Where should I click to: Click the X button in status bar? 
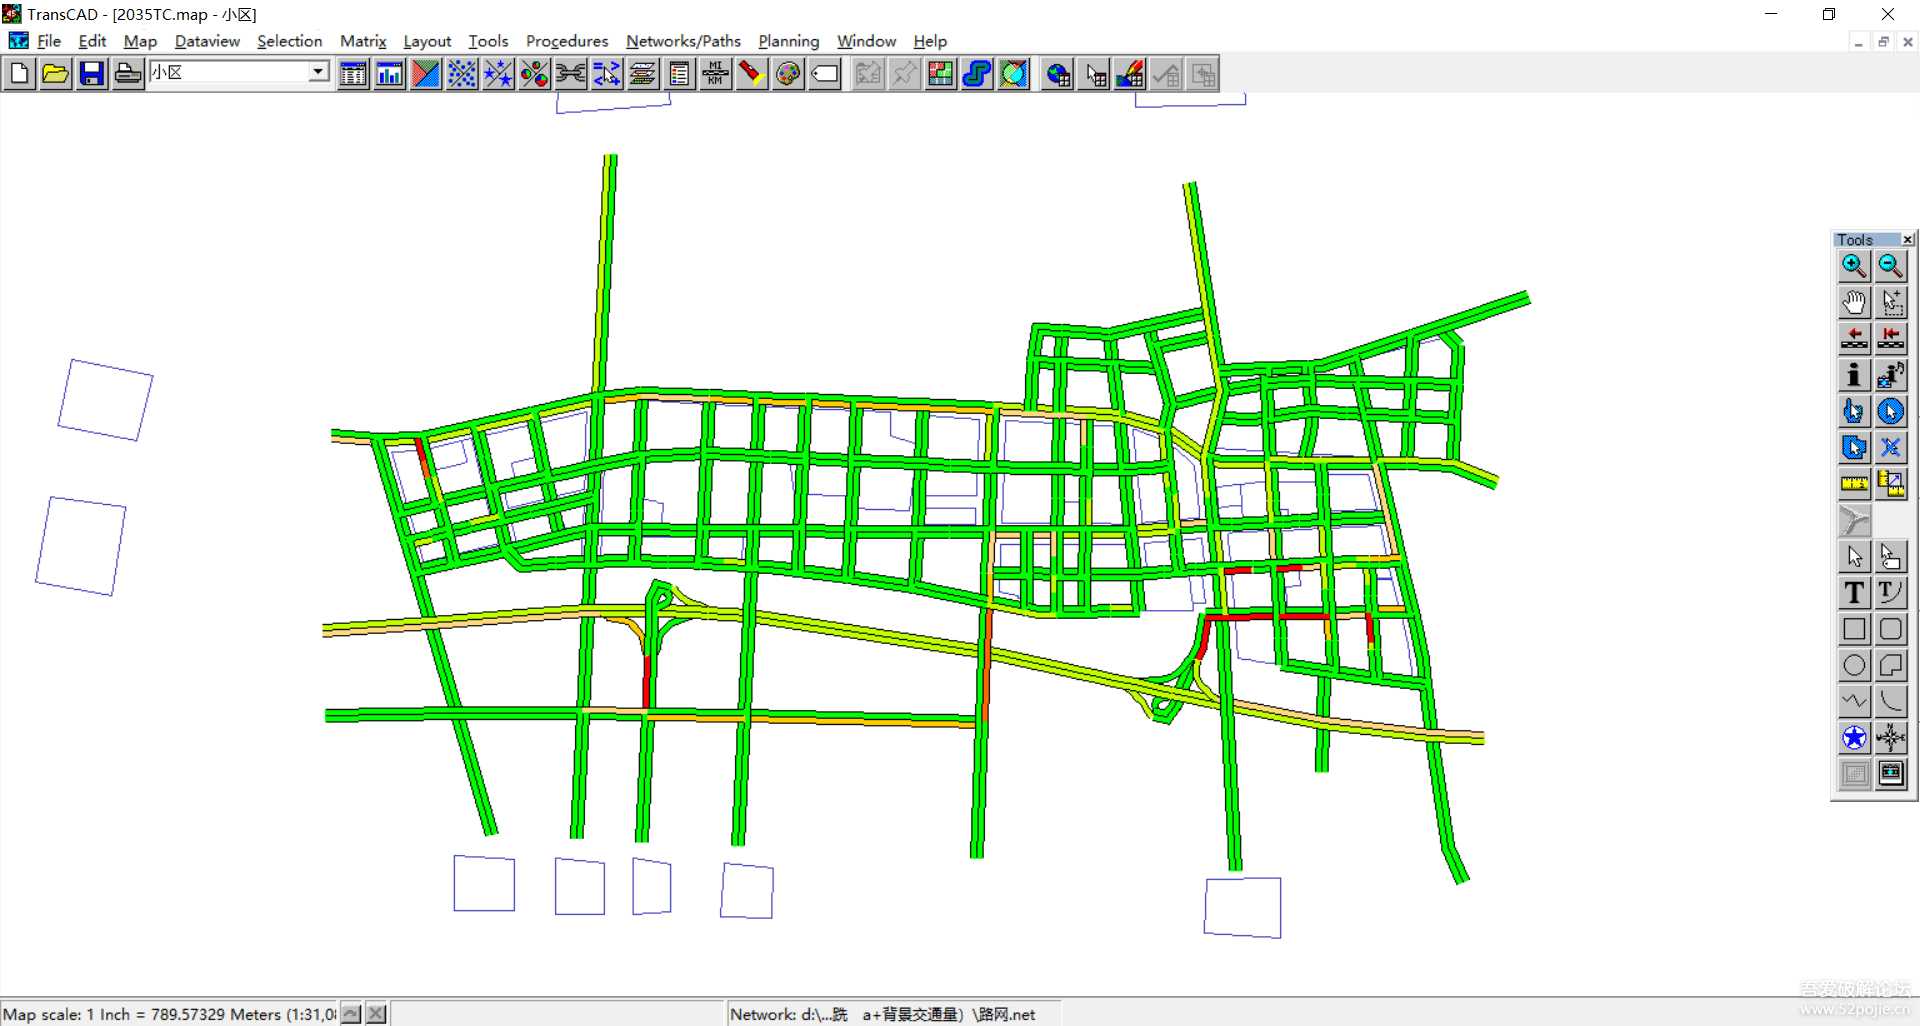click(x=376, y=1014)
